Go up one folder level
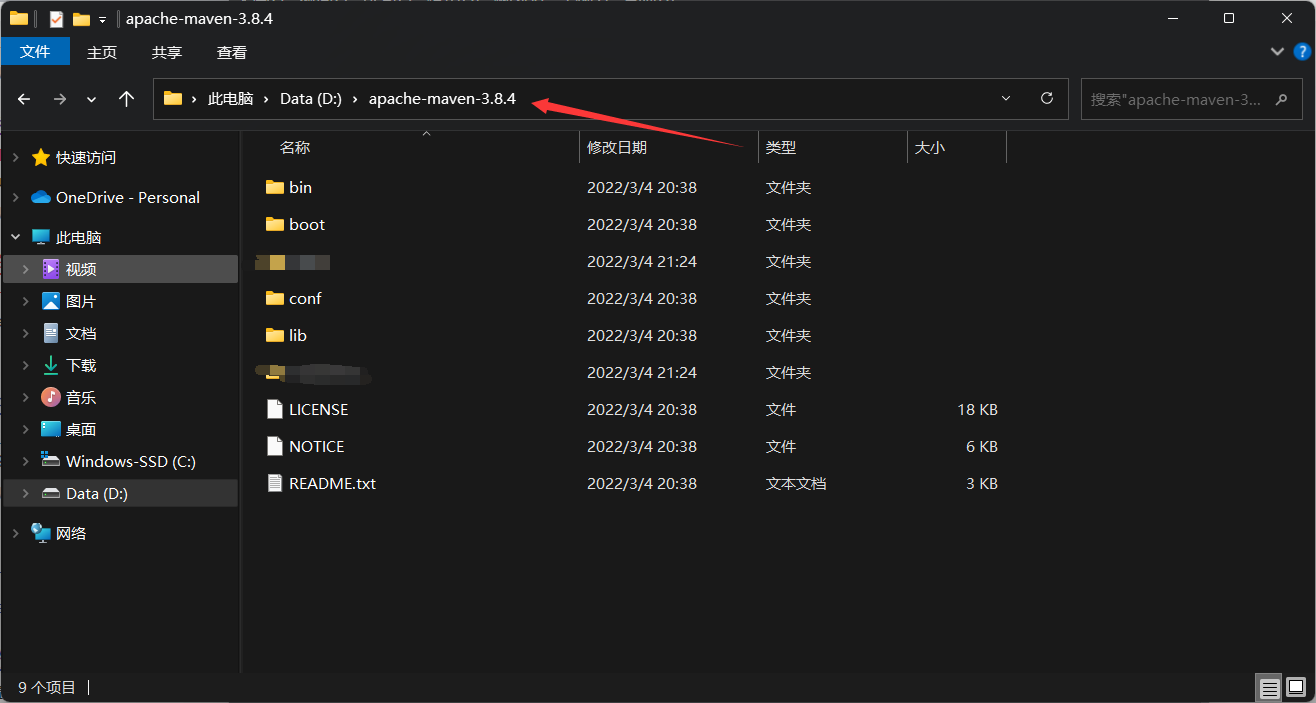1316x703 pixels. pos(126,99)
